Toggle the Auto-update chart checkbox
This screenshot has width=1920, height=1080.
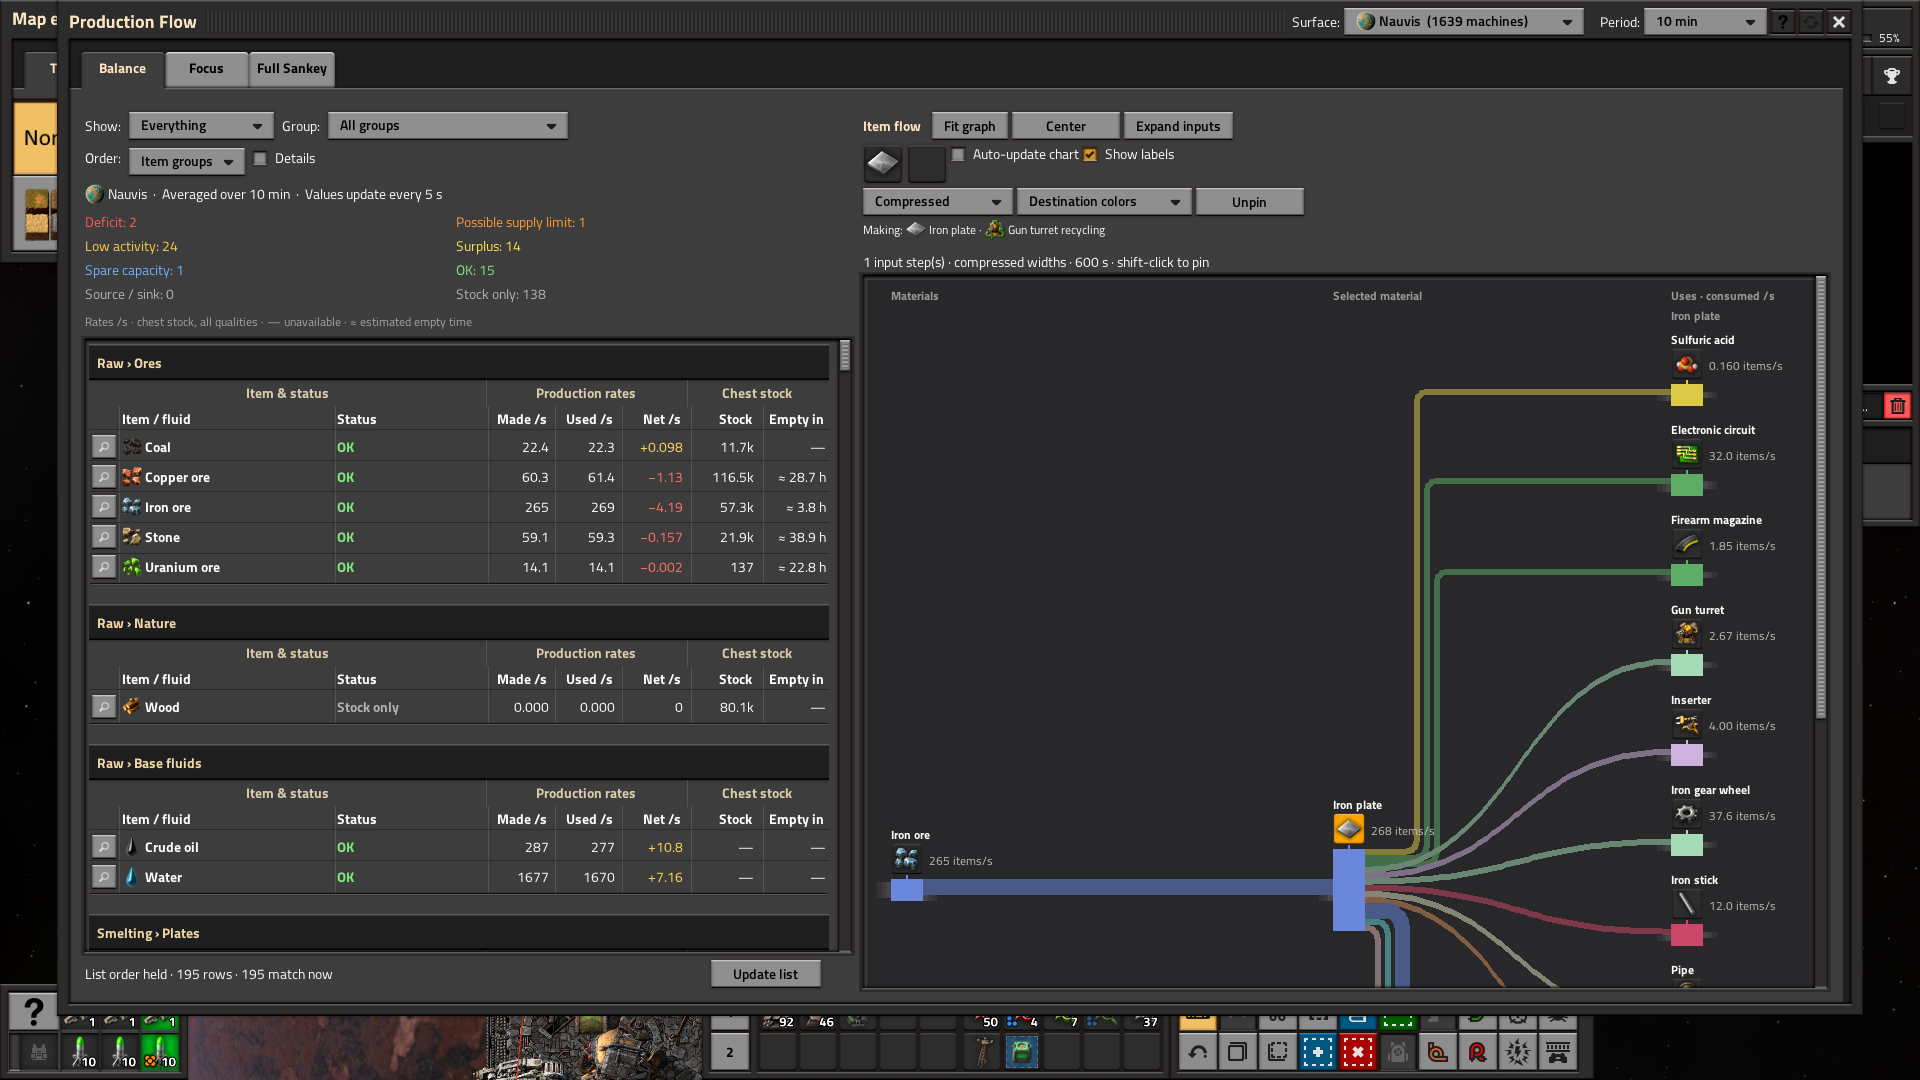point(959,155)
